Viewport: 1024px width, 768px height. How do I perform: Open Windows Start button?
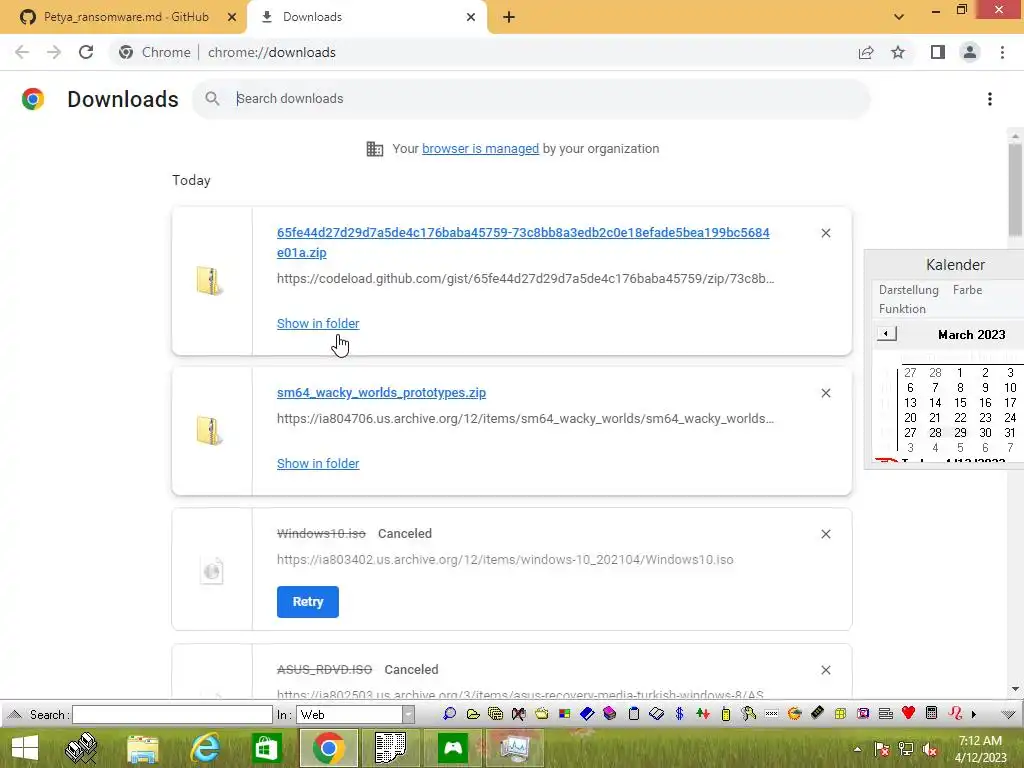tap(25, 748)
